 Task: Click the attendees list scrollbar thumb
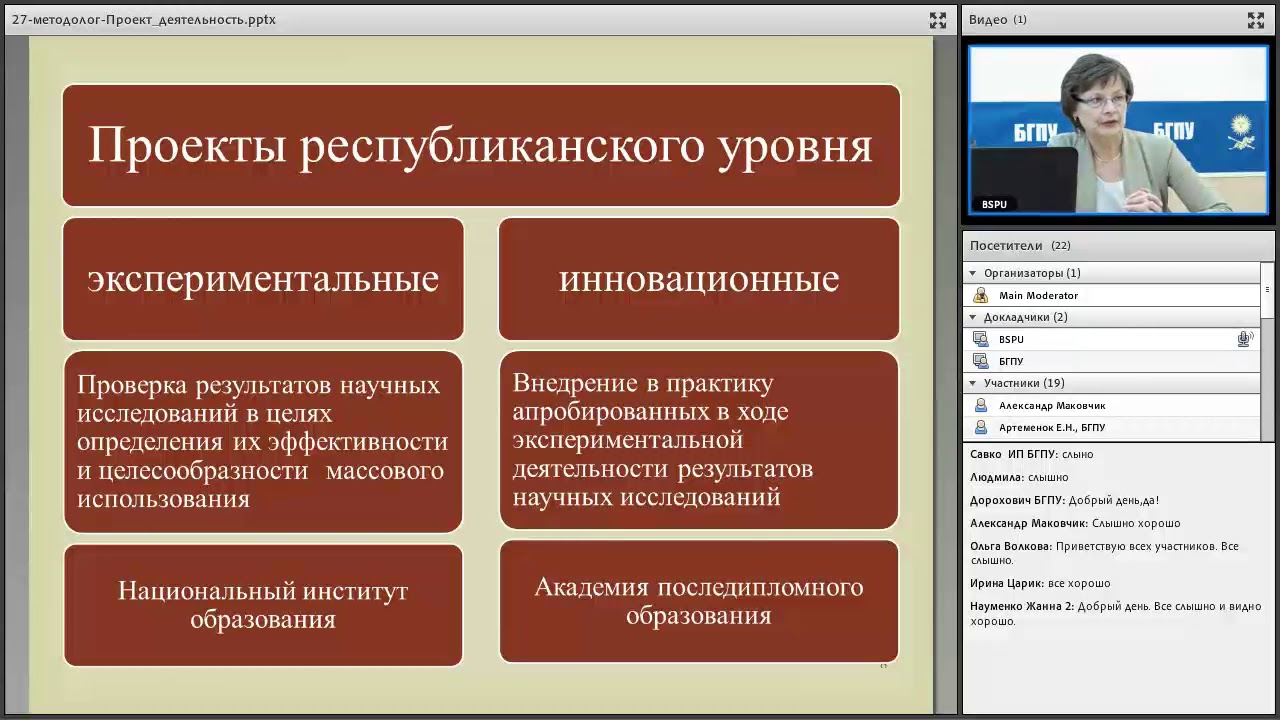tap(1268, 291)
